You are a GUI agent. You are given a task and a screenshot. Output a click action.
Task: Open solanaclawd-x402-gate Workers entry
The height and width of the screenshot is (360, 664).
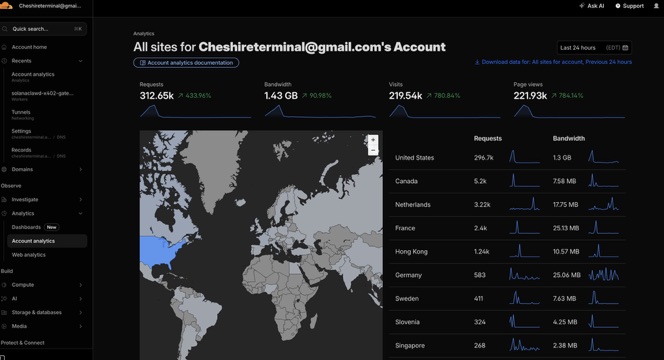coord(42,96)
